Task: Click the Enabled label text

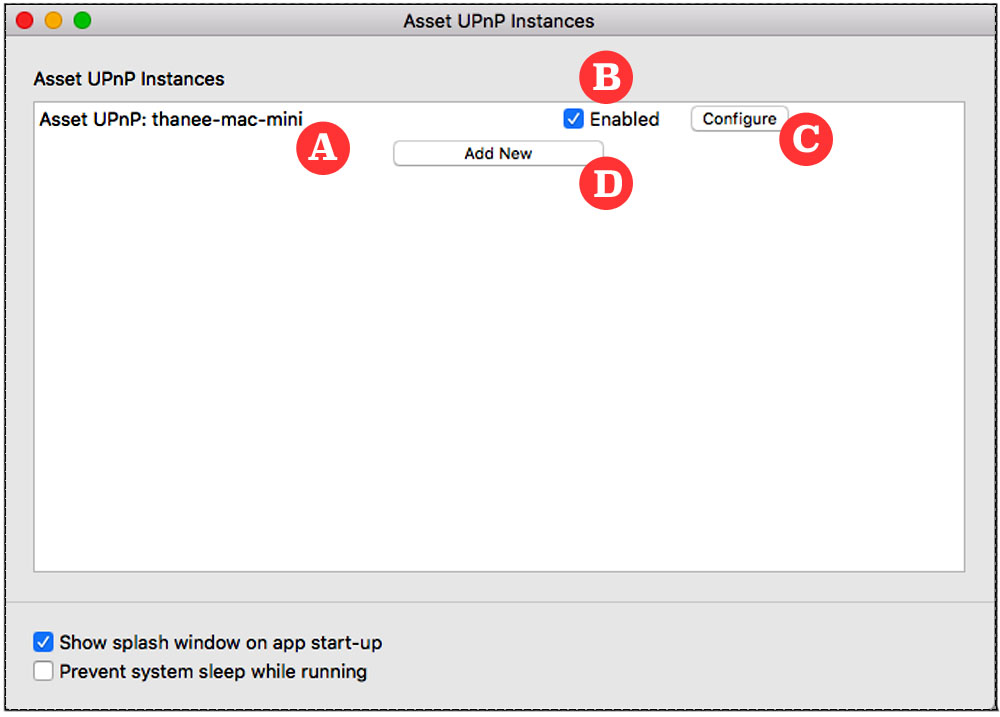Action: point(624,119)
